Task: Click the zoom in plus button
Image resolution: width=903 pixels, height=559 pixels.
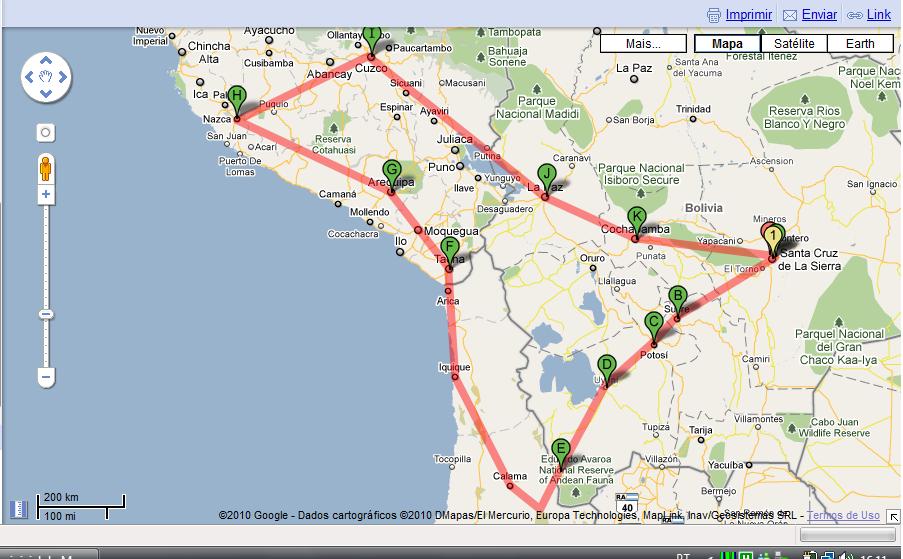Action: click(x=46, y=194)
